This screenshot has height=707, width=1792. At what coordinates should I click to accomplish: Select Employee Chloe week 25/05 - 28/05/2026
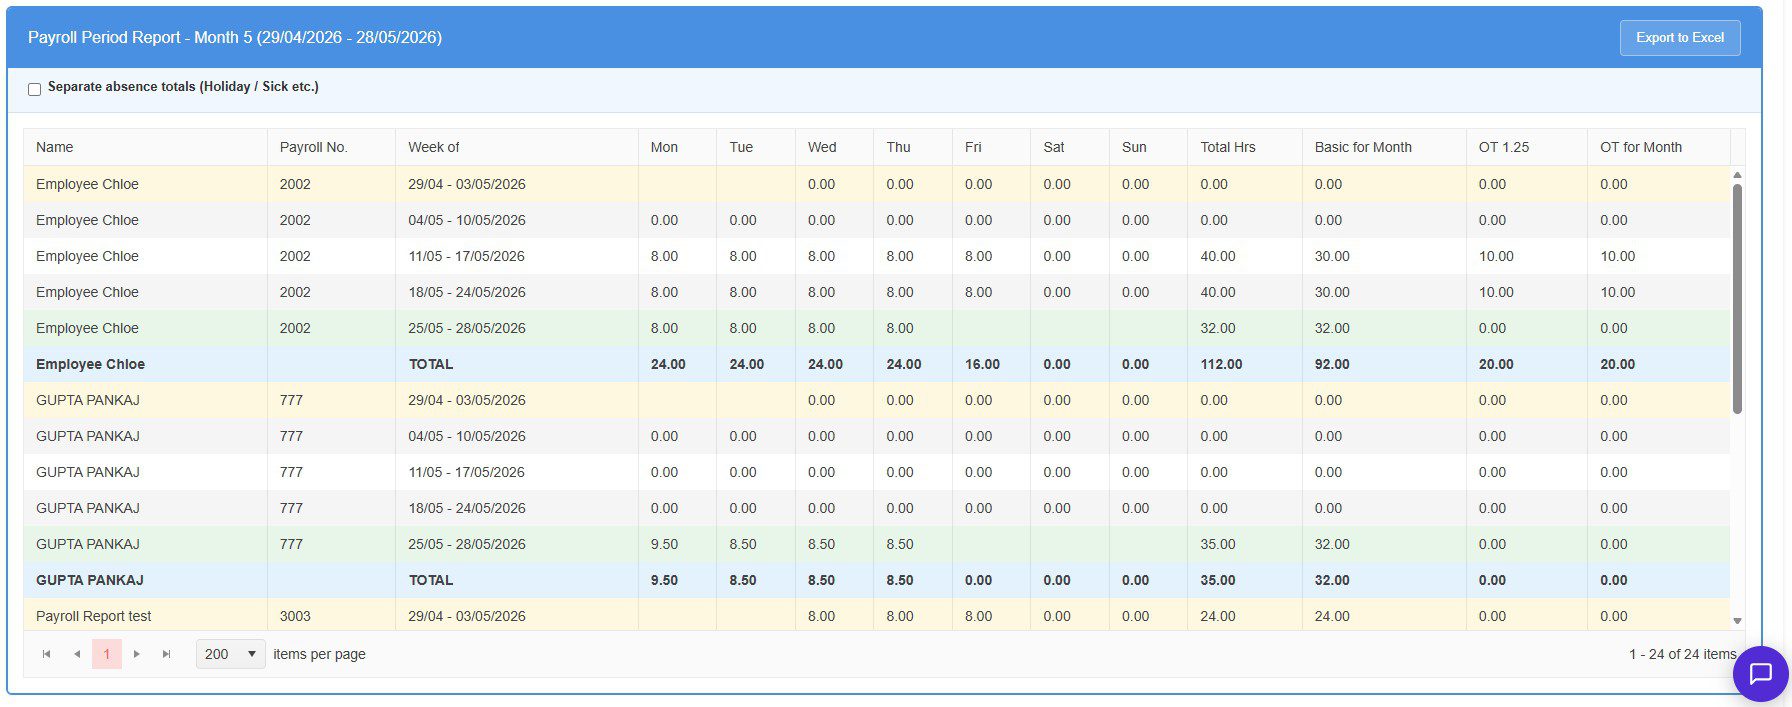click(877, 328)
